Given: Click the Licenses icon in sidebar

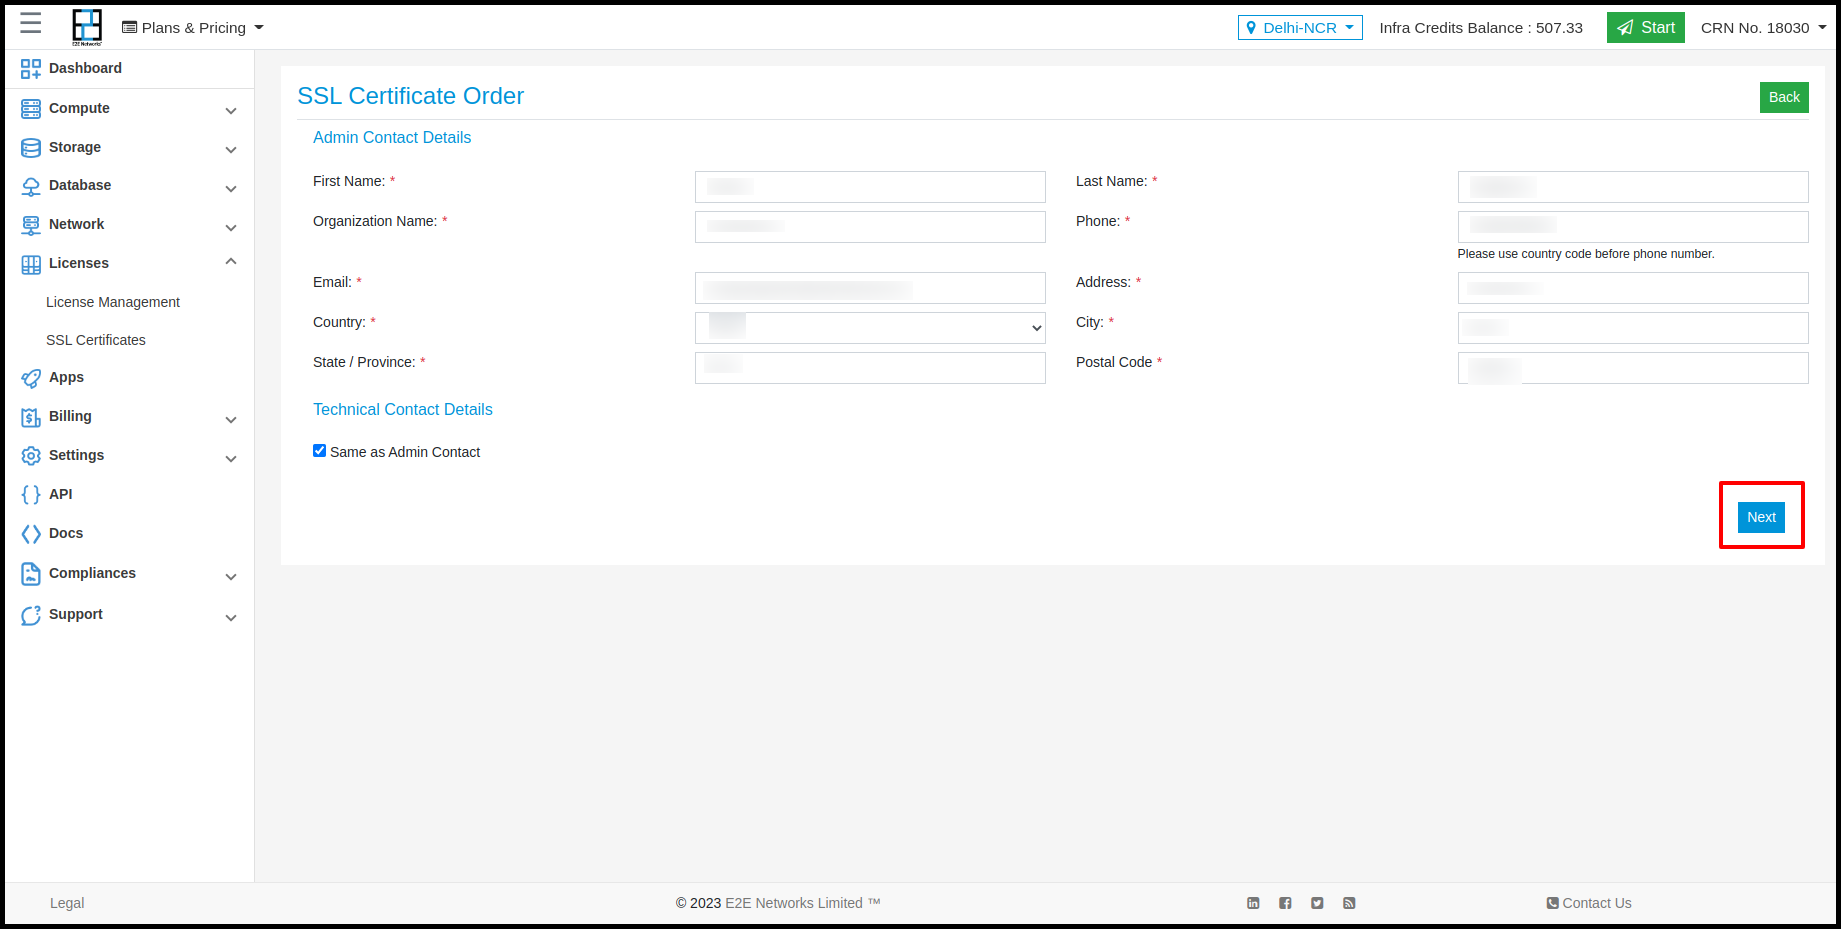Looking at the screenshot, I should [31, 264].
